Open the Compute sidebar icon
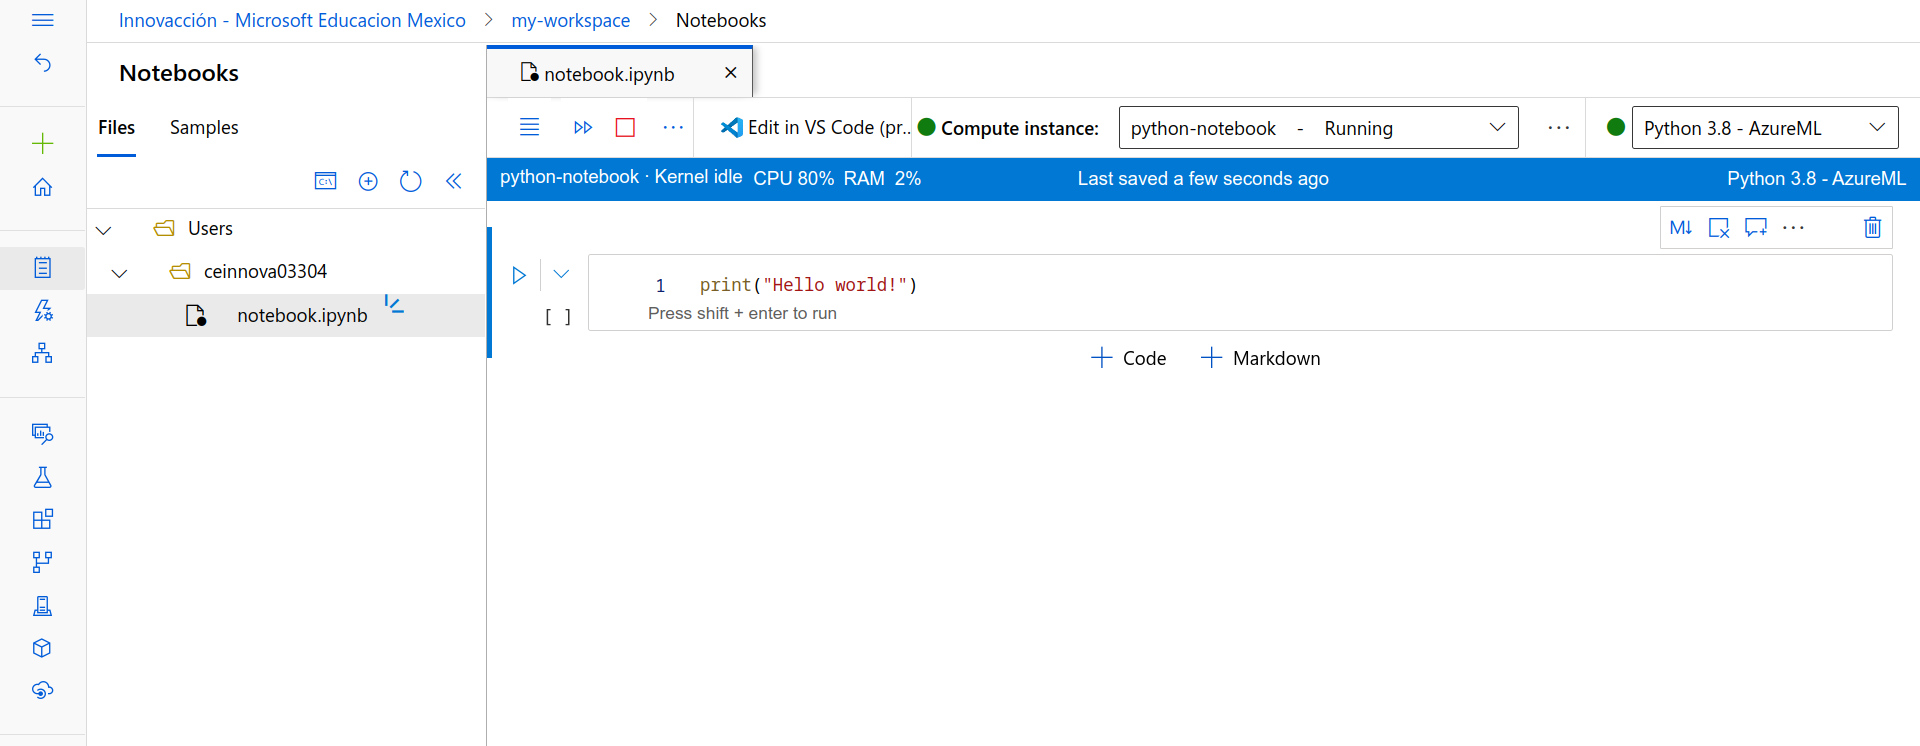The height and width of the screenshot is (746, 1920). tap(43, 605)
